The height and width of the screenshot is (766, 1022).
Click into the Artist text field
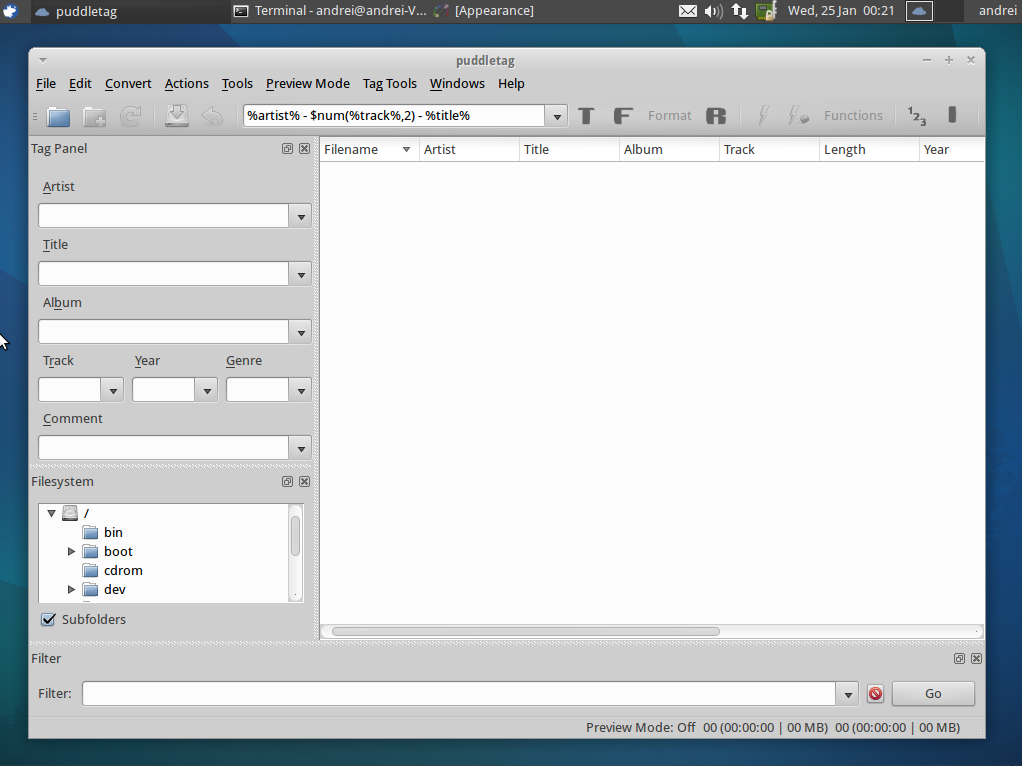164,216
